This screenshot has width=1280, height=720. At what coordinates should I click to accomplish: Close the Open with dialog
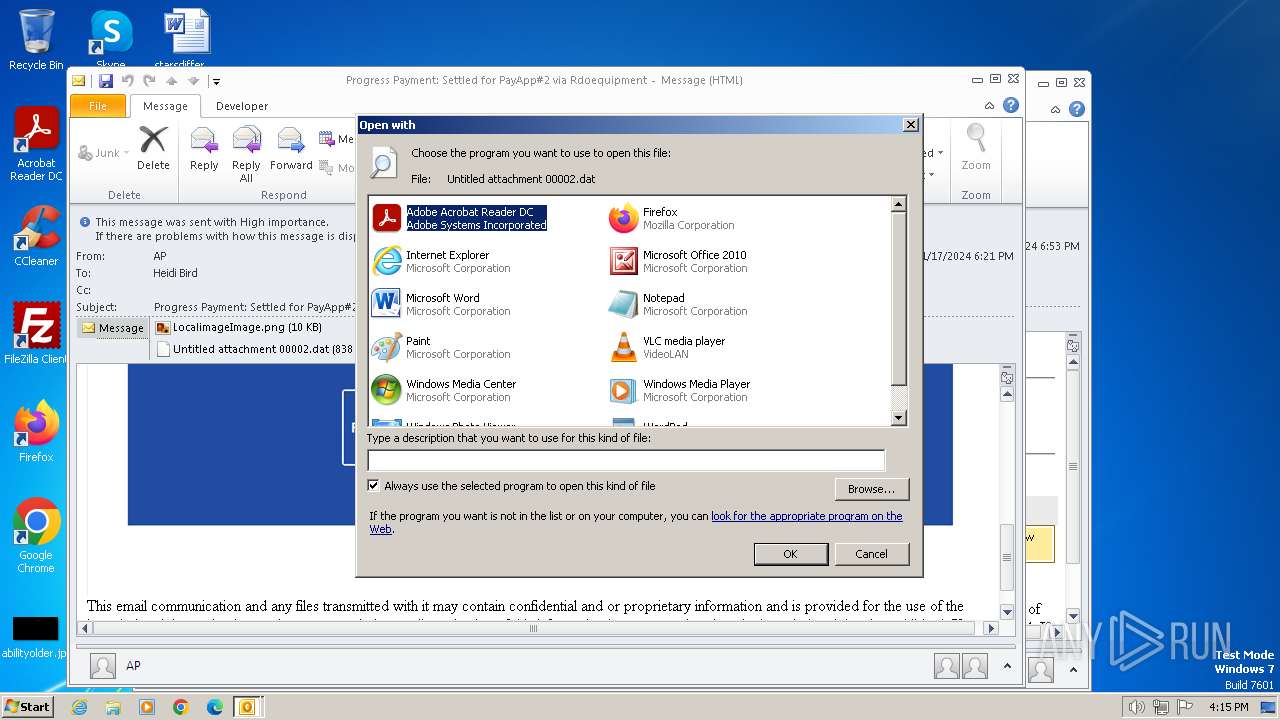910,125
